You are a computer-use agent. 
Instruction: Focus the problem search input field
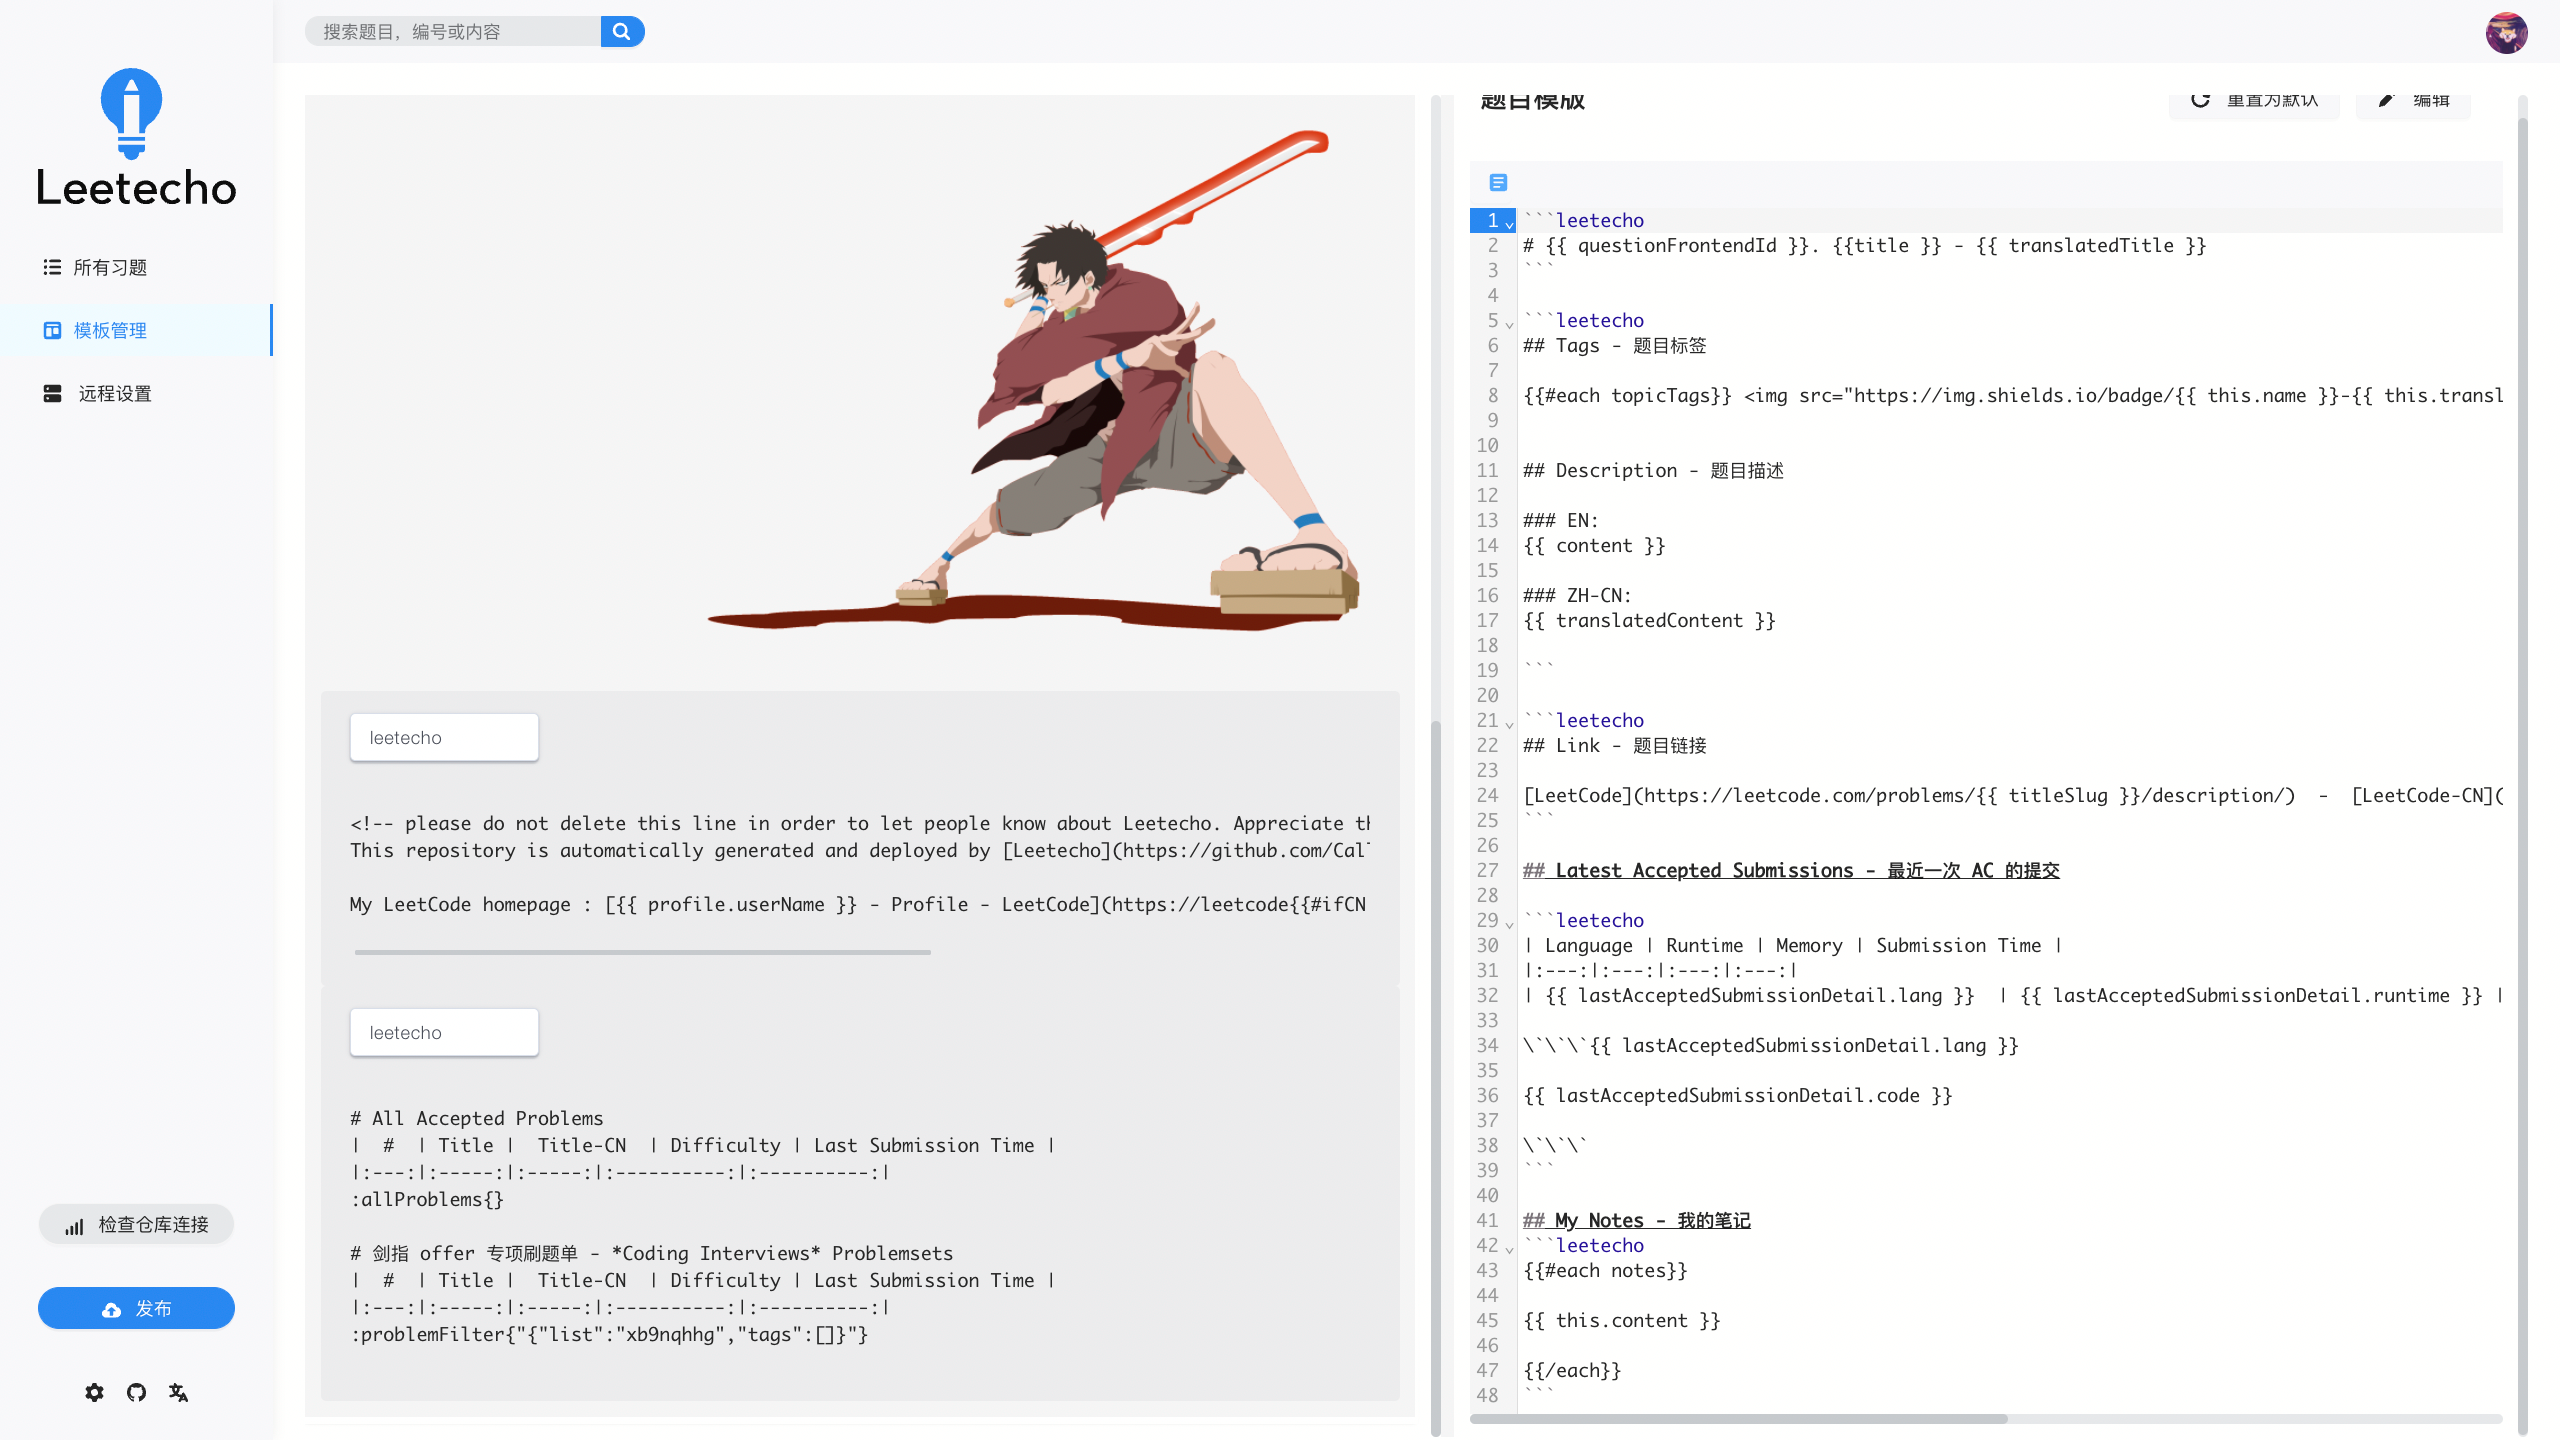click(455, 32)
